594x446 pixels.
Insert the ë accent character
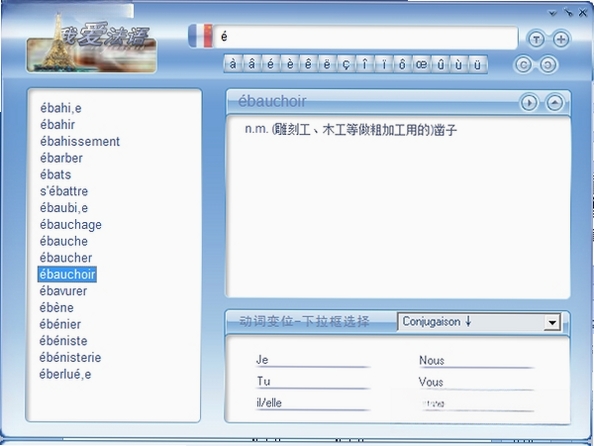coord(327,64)
